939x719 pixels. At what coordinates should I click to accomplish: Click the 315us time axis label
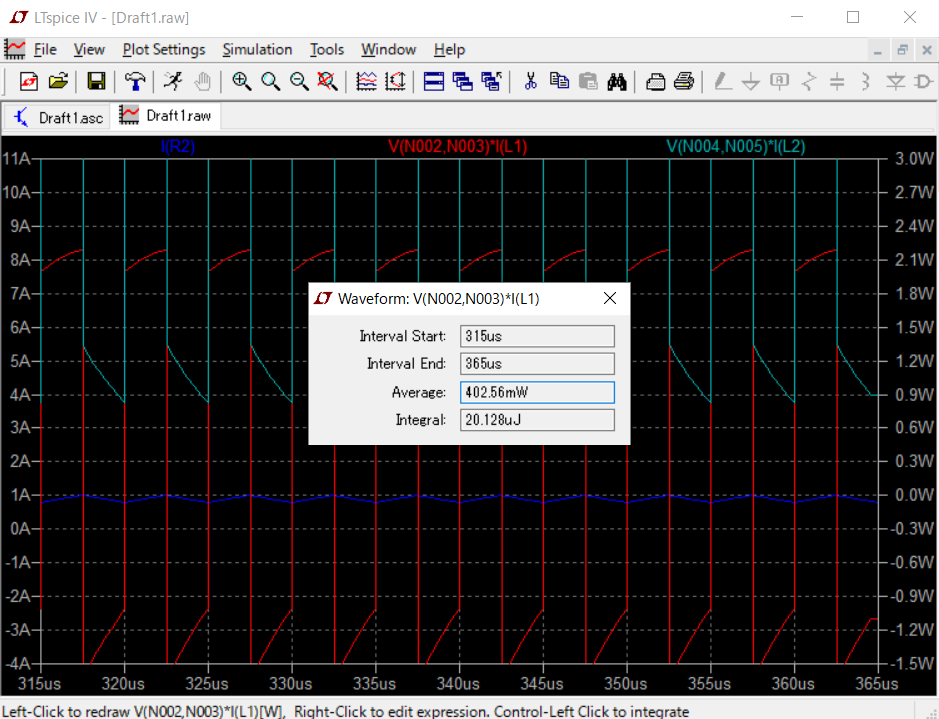(40, 684)
